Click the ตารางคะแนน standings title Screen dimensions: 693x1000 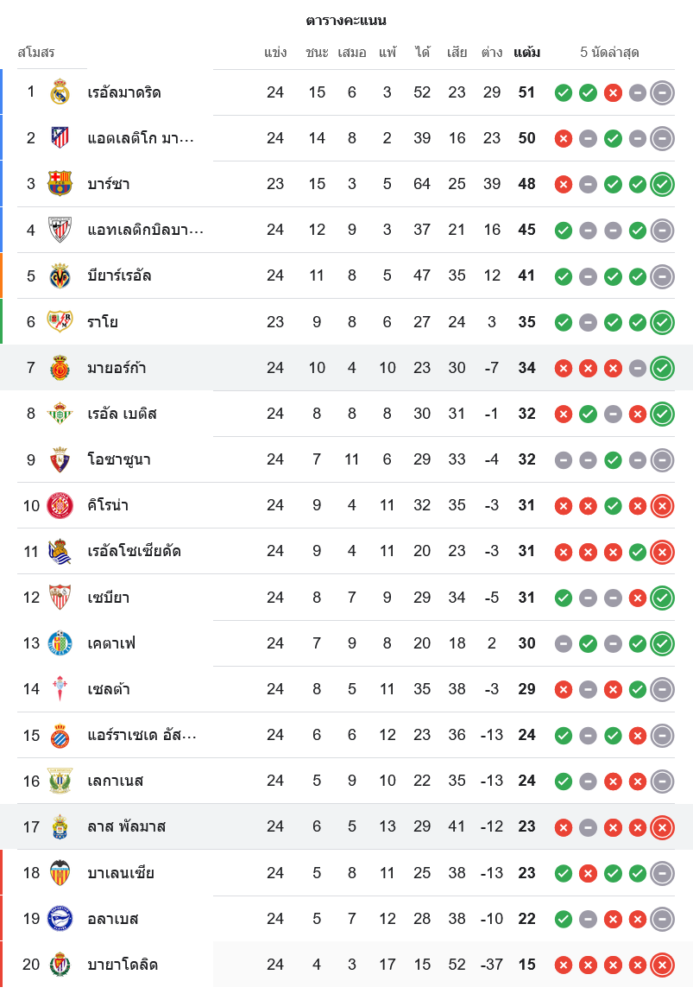(346, 20)
